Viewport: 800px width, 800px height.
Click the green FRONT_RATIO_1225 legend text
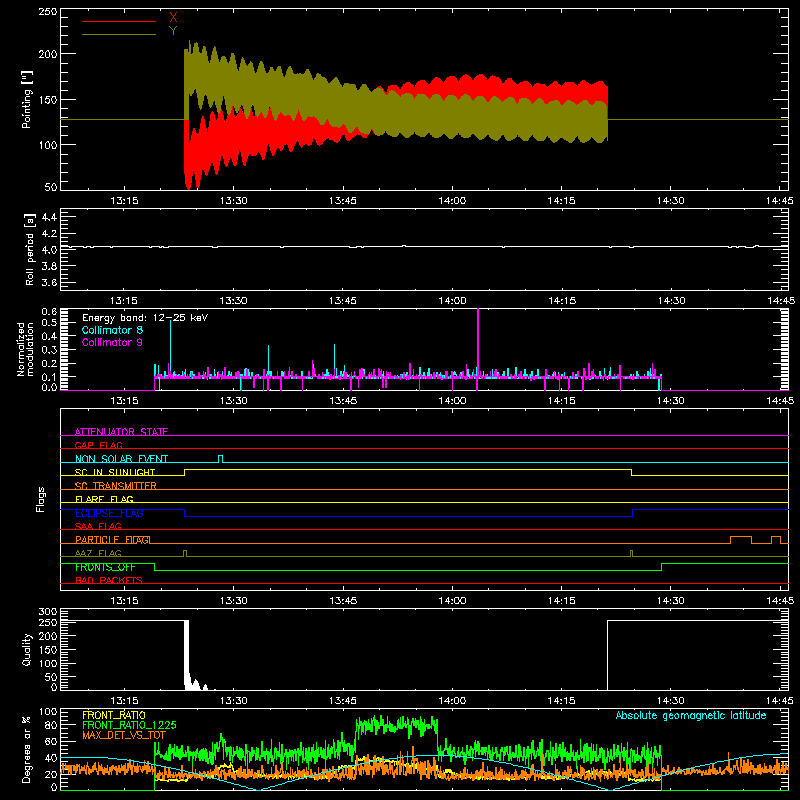point(129,725)
